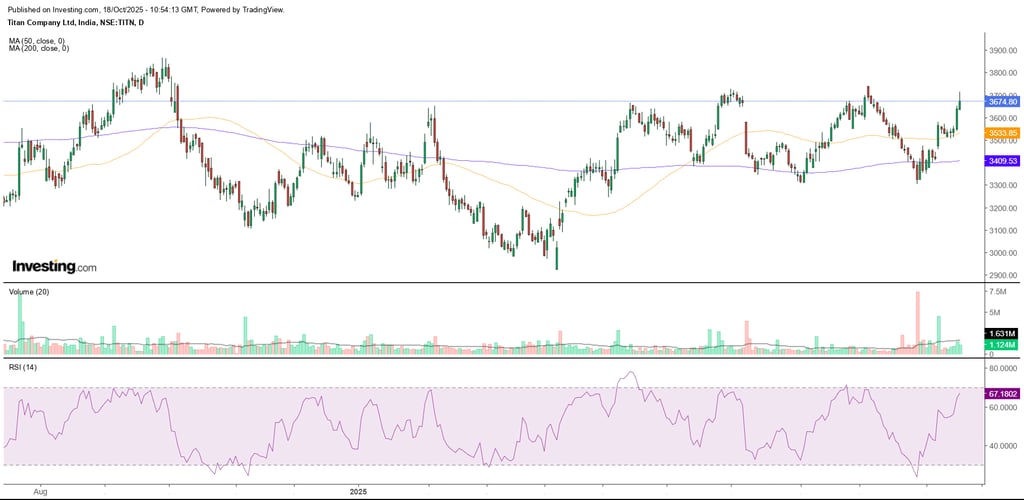Select the MA (50, close, 0) legend
The width and height of the screenshot is (1024, 500).
click(x=39, y=40)
